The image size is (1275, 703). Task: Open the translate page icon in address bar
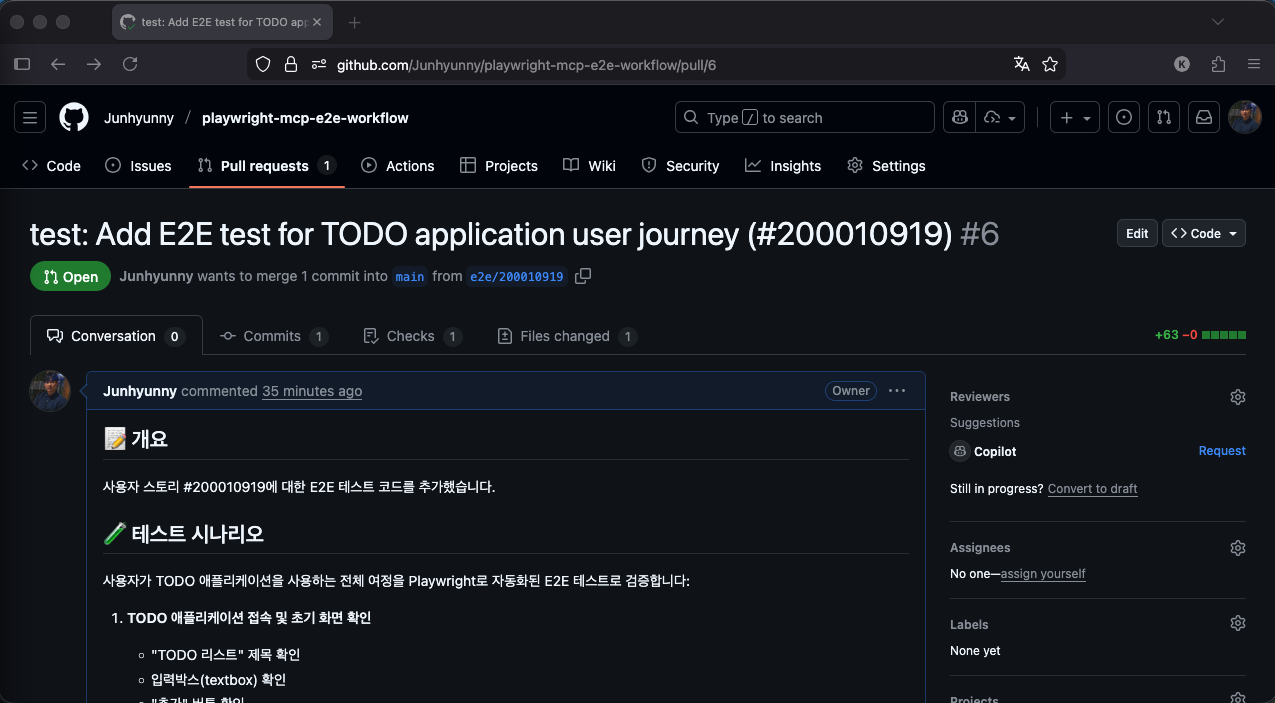pos(1021,64)
